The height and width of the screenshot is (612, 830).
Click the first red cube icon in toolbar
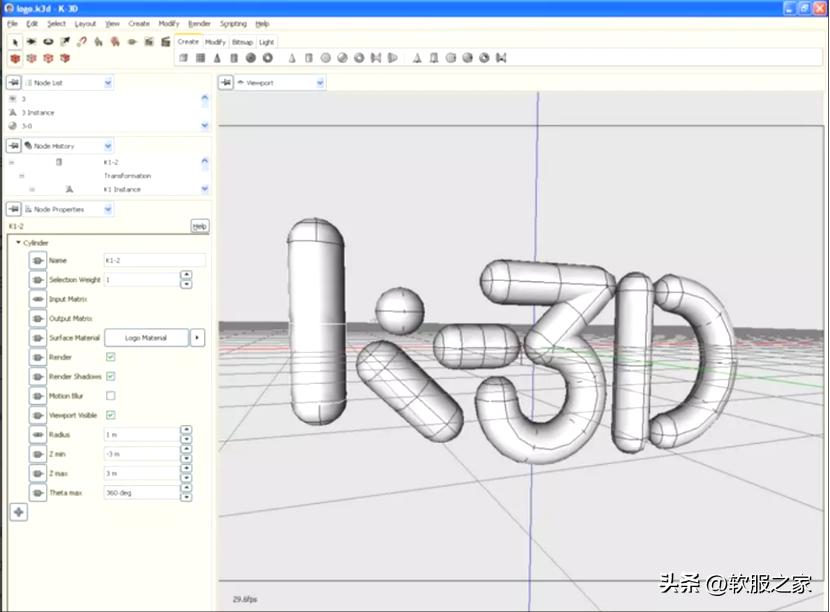14,59
